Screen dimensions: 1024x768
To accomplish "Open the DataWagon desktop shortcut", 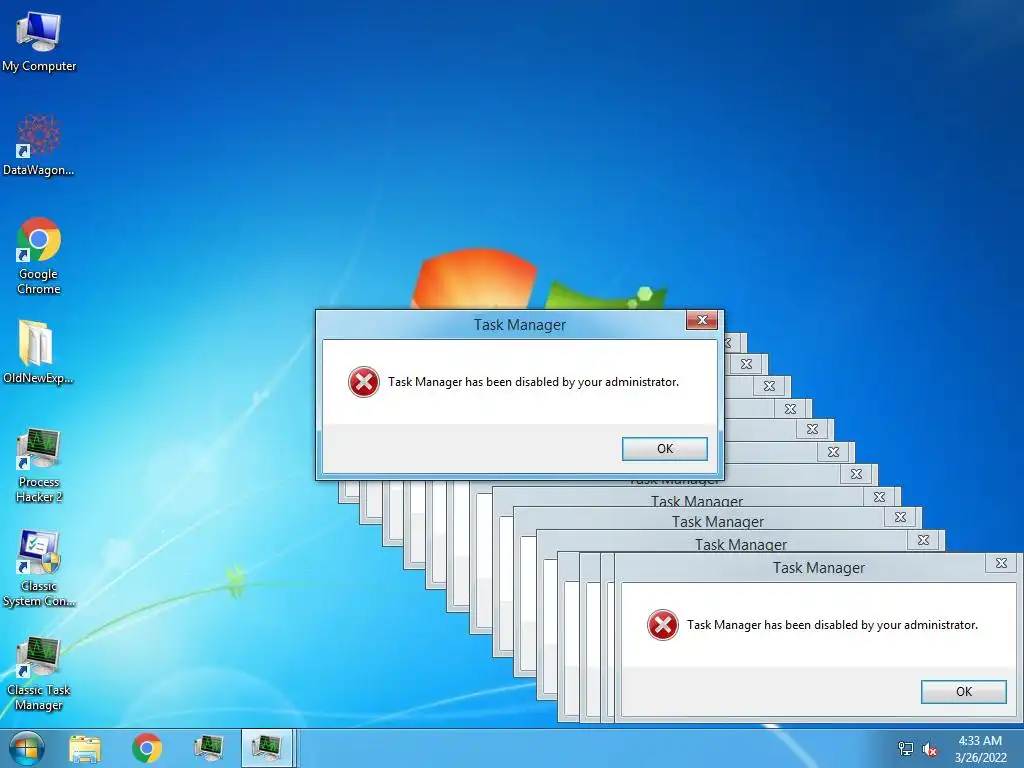I will coord(39,145).
